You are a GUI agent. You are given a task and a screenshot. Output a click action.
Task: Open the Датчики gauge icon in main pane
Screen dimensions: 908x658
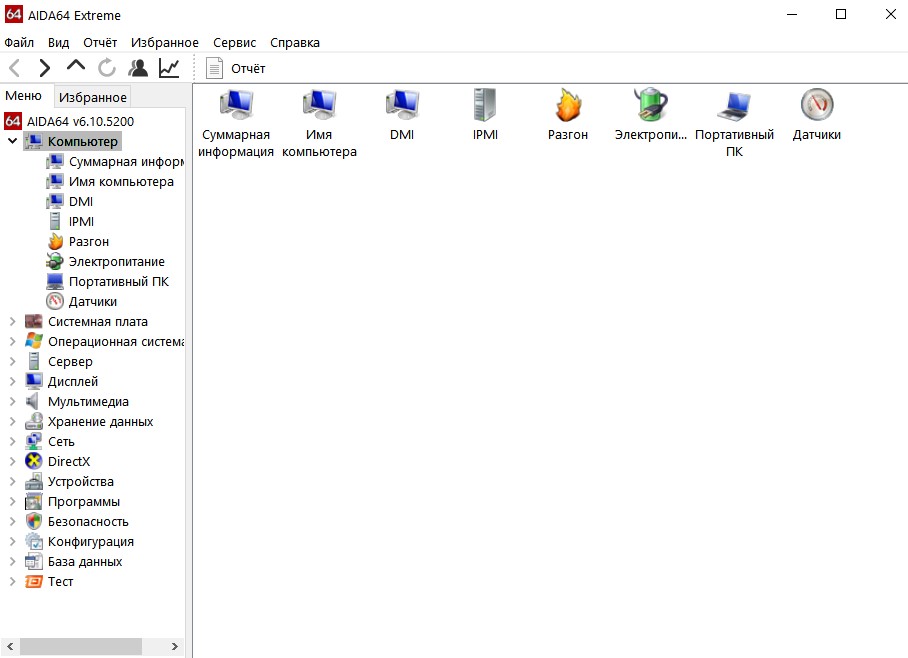(816, 105)
